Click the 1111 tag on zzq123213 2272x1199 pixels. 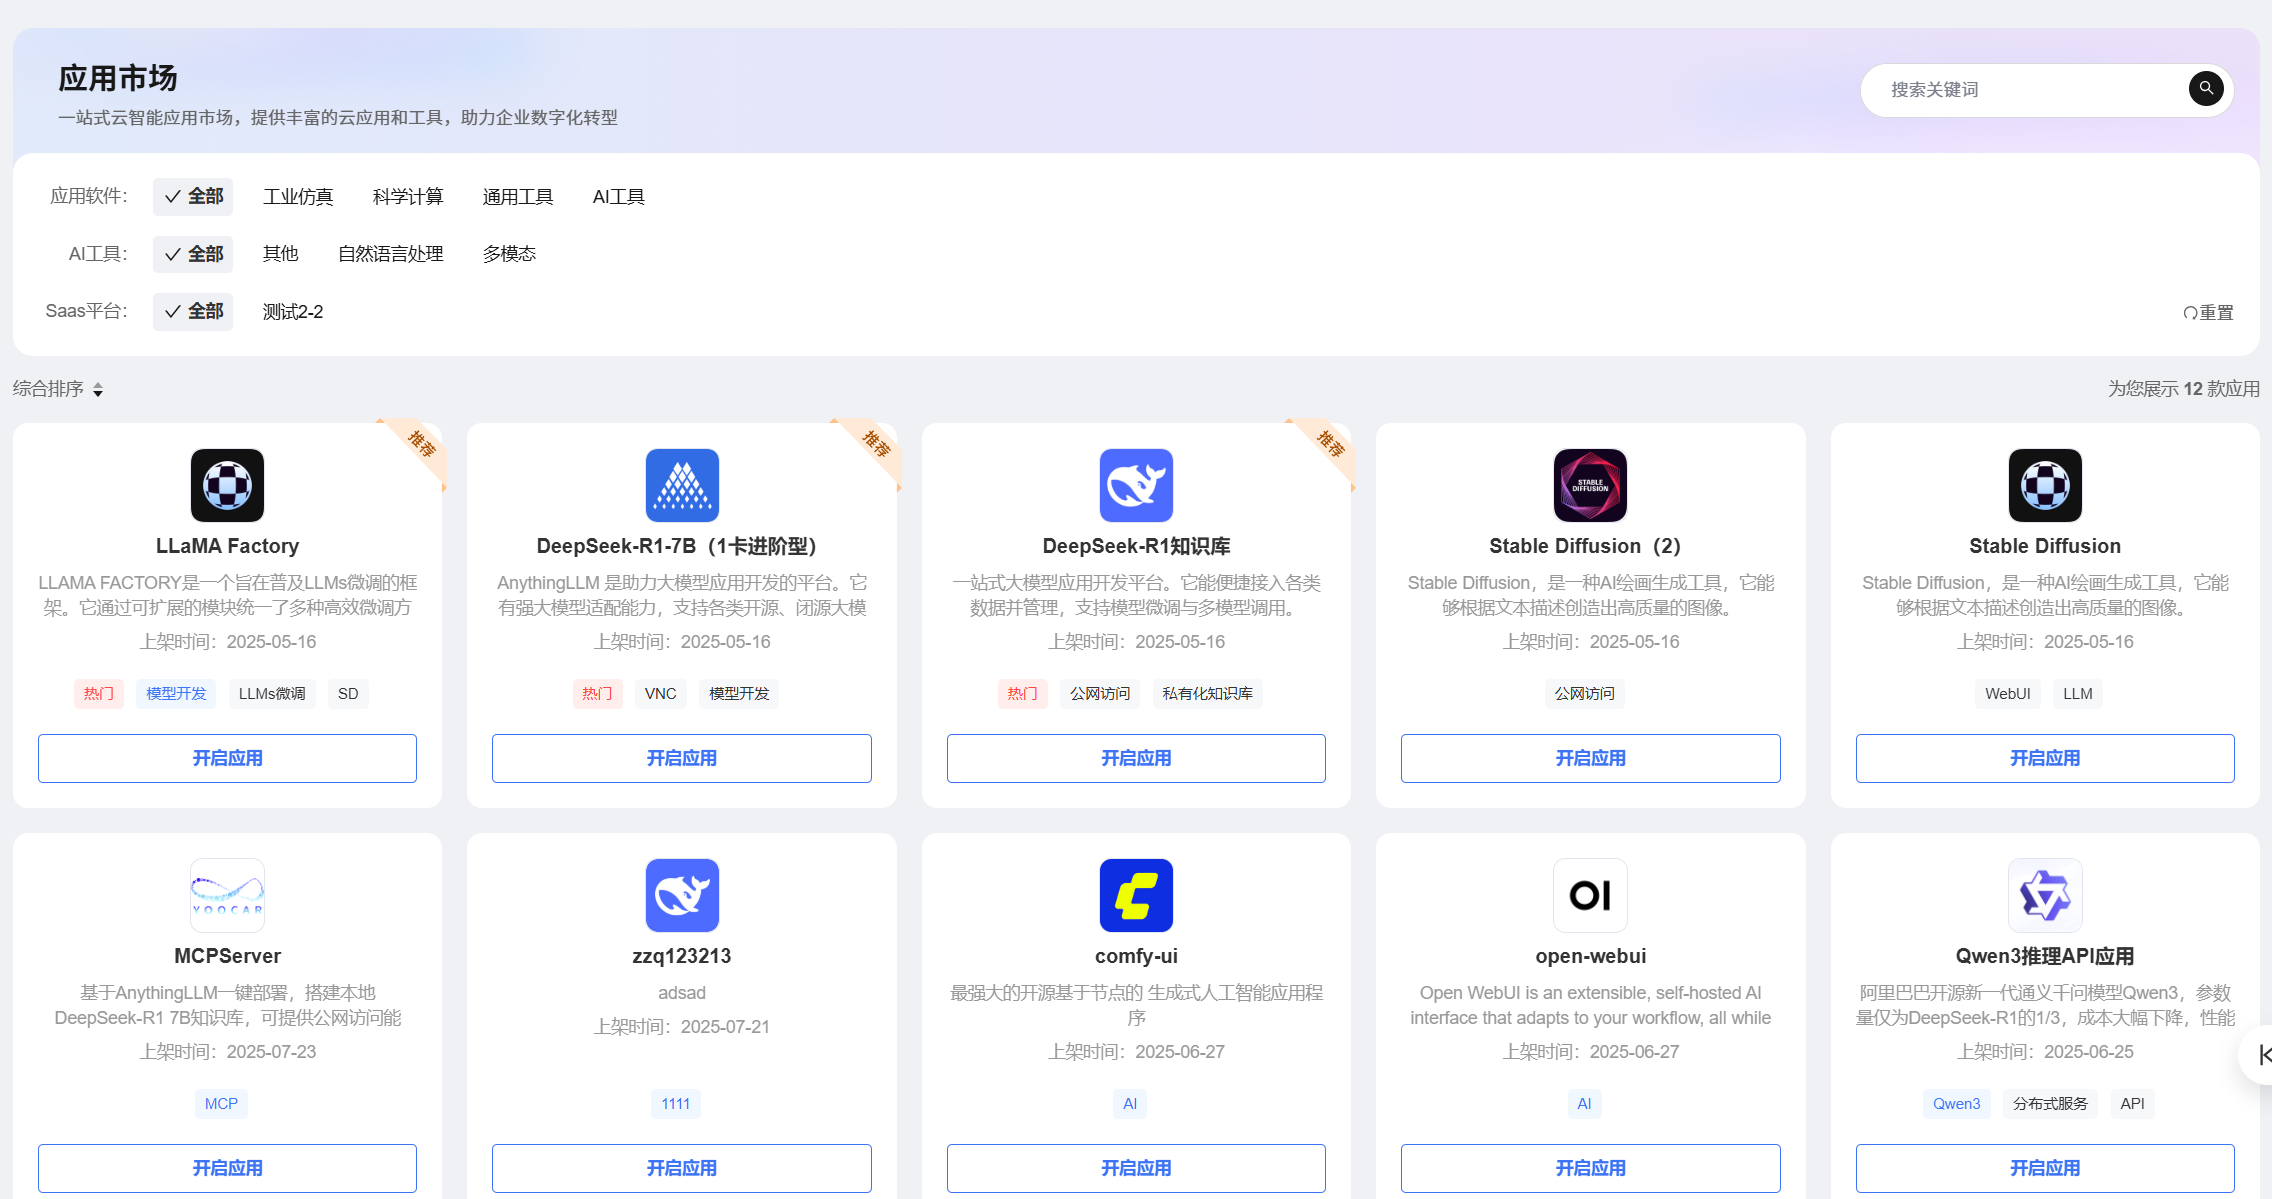click(x=676, y=1104)
